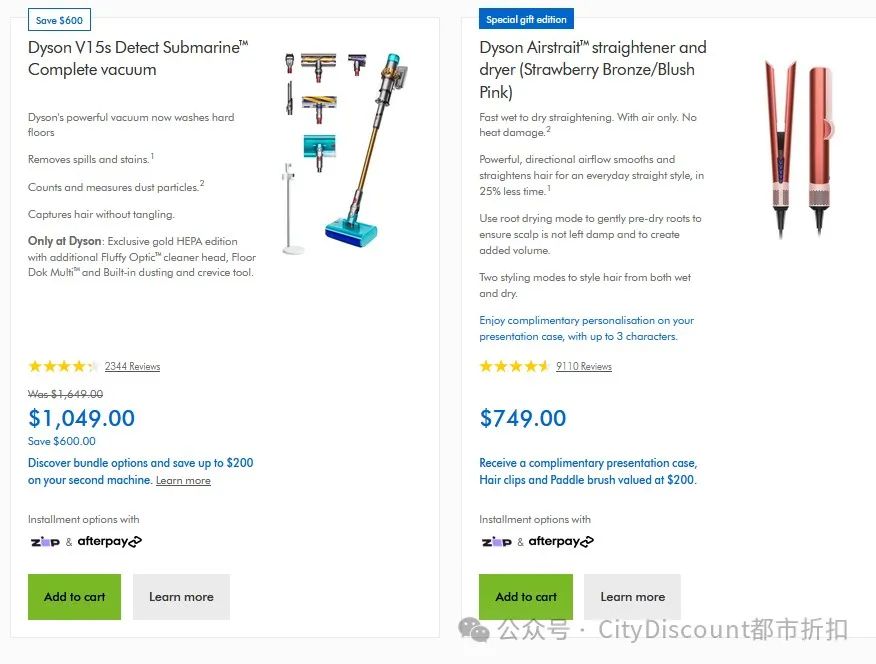Click the Afterpay logo under the Airstrait
Screen dimensions: 876x664
point(561,542)
